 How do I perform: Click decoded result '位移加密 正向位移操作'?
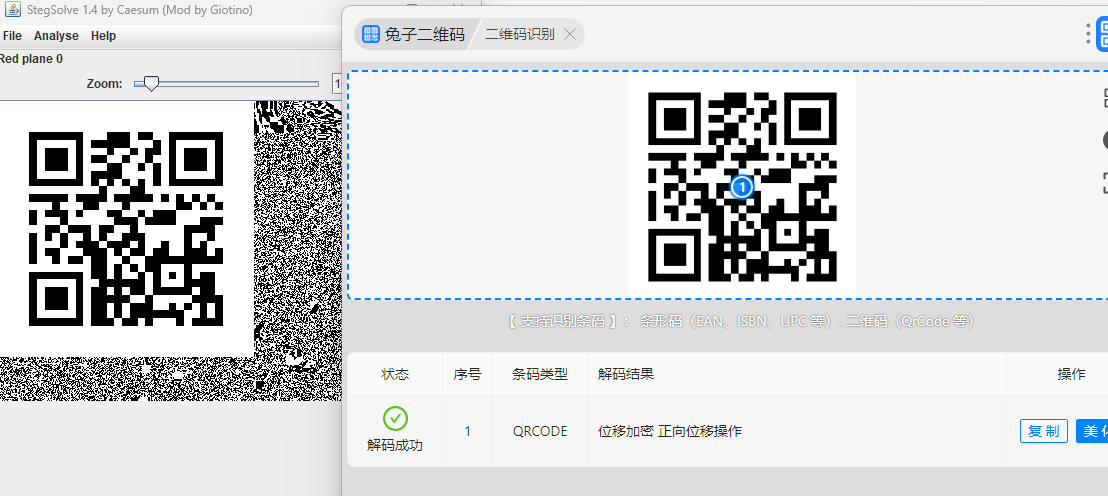click(x=670, y=431)
